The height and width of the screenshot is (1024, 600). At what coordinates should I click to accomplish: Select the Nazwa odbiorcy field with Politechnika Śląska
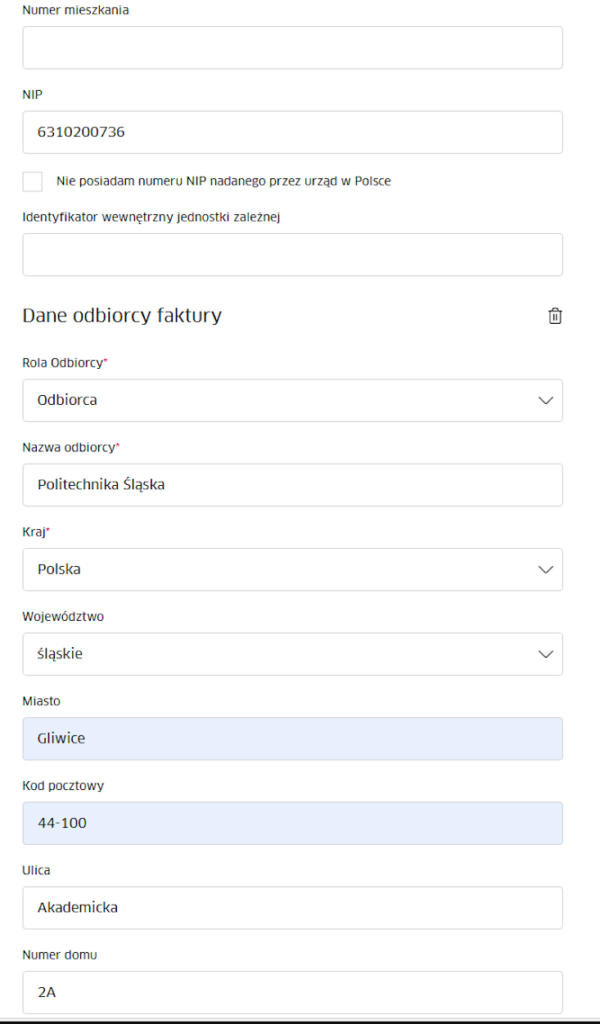pos(292,484)
